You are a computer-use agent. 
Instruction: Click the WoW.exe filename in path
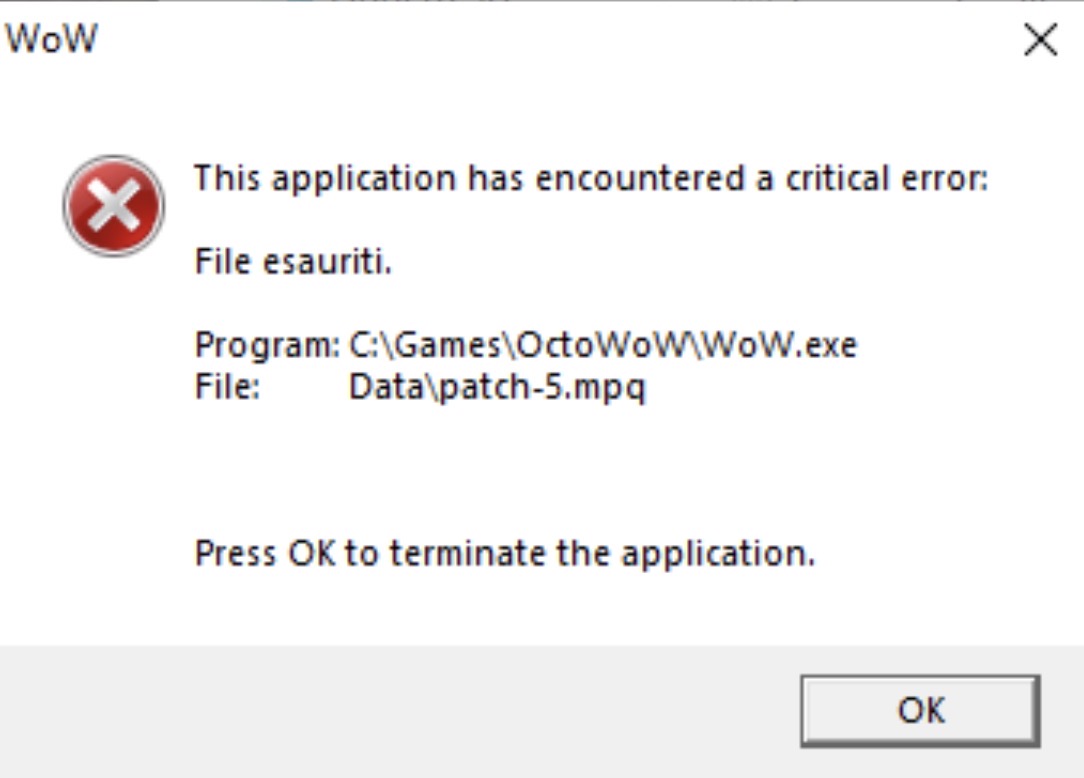[x=779, y=344]
